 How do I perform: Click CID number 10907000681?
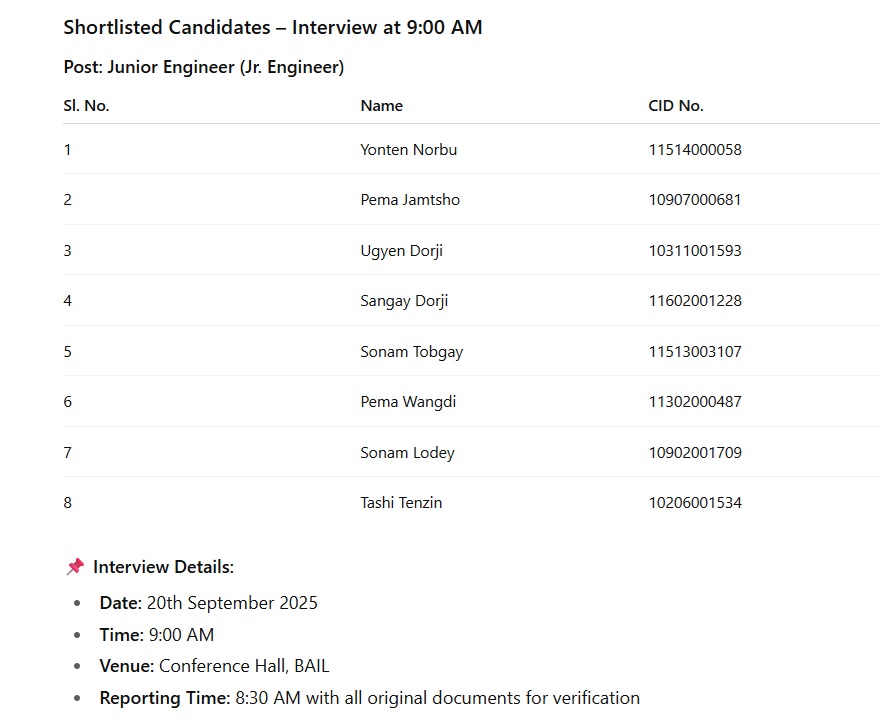click(x=695, y=200)
